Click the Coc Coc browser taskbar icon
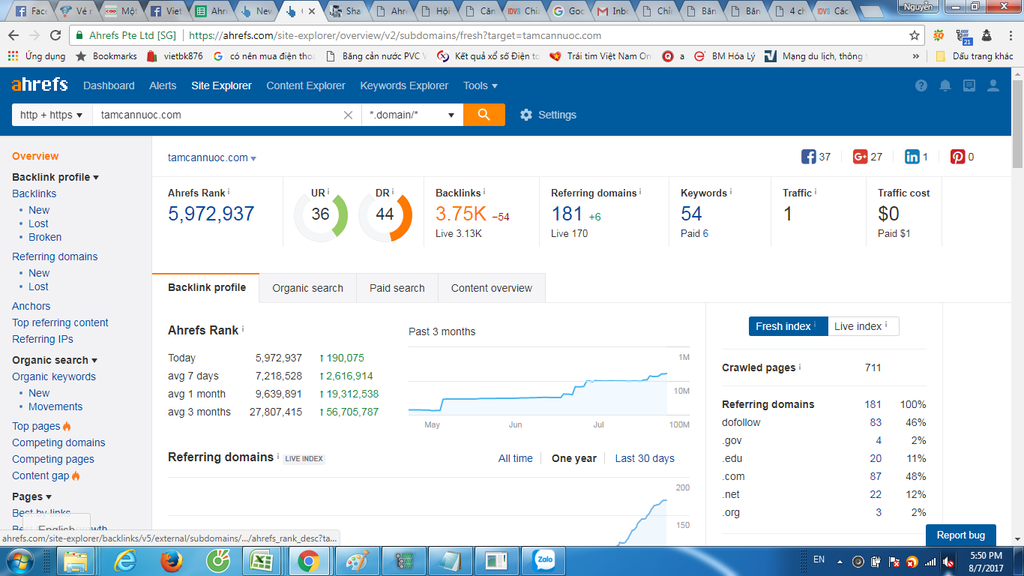This screenshot has width=1024, height=576. (x=217, y=561)
